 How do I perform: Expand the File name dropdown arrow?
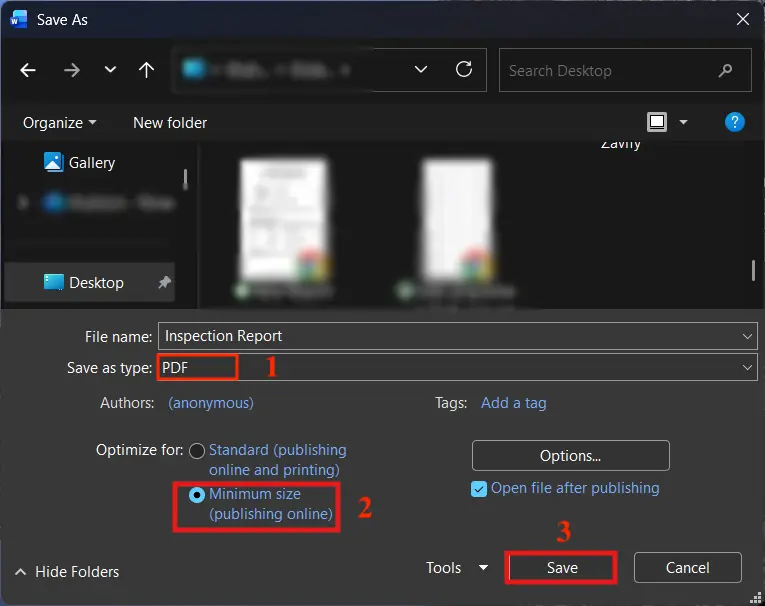(x=747, y=336)
